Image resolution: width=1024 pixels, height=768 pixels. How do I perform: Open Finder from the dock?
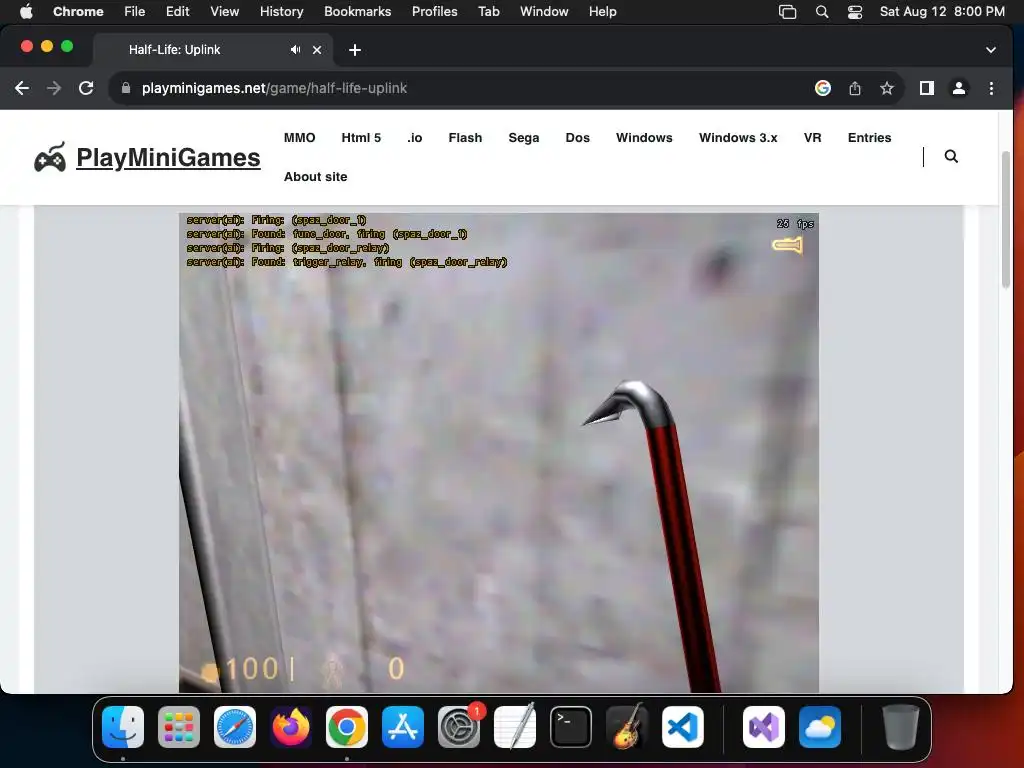(123, 727)
